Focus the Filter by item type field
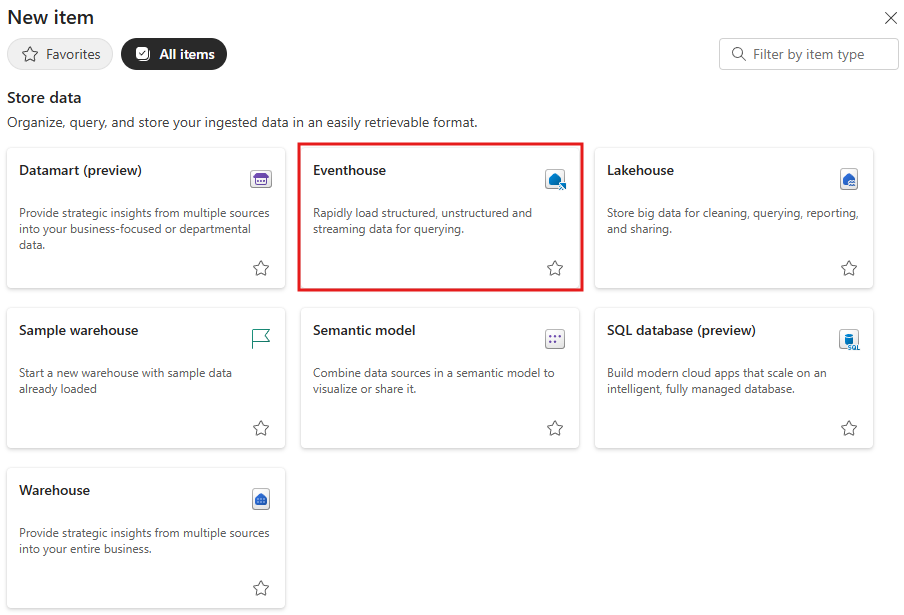The image size is (904, 615). coord(808,54)
